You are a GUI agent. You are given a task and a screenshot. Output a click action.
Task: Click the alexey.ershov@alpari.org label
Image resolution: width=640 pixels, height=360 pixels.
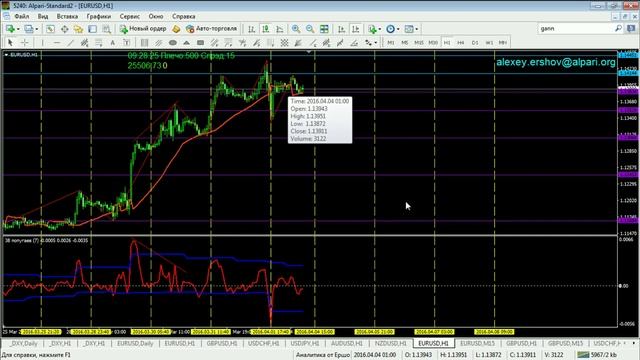[556, 62]
